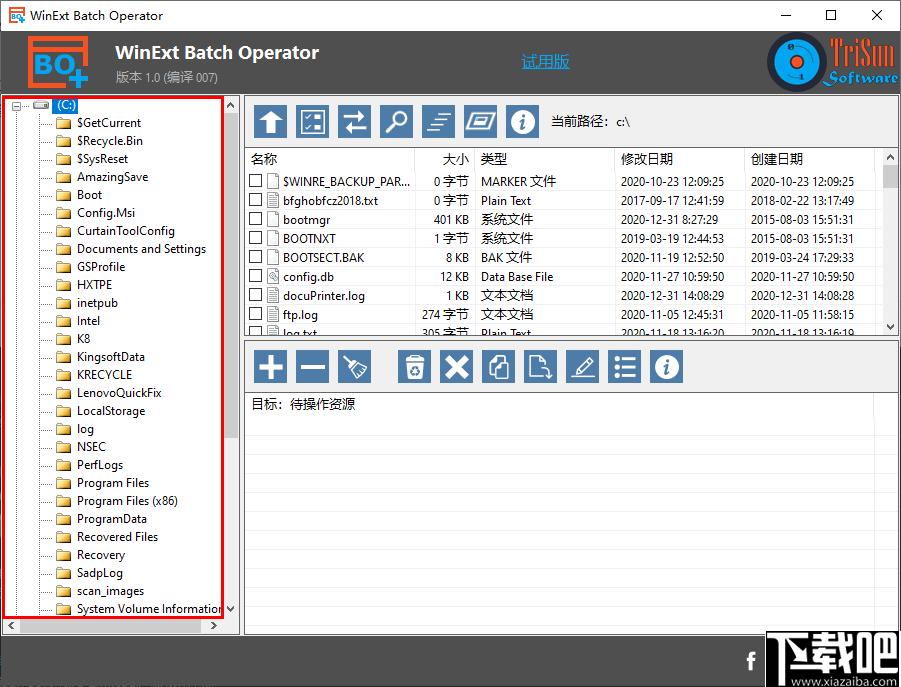The width and height of the screenshot is (901, 687).
Task: Copy target resources icon
Action: (498, 366)
